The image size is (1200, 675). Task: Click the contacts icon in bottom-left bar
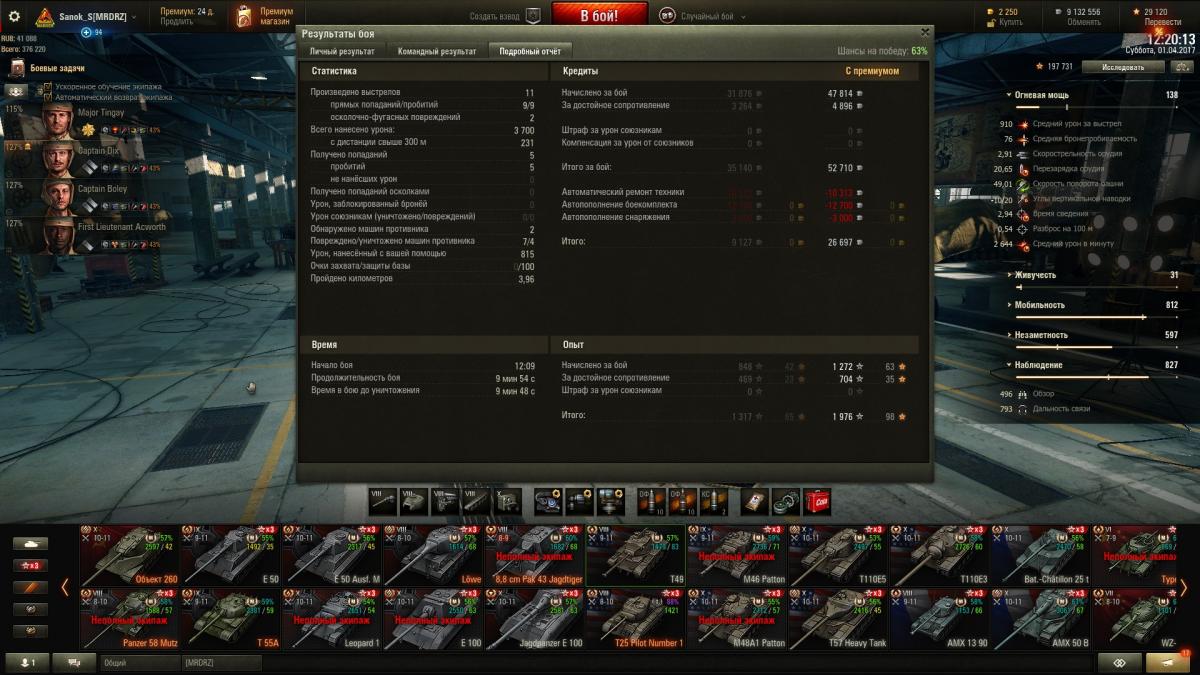pyautogui.click(x=28, y=662)
